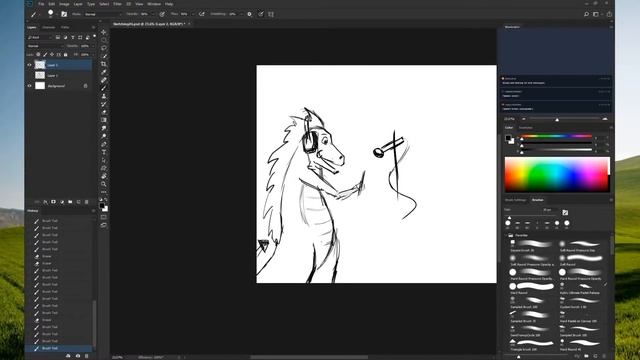The image size is (640, 360).
Task: Select the Zoom tool in the toolbar
Action: pos(104,184)
